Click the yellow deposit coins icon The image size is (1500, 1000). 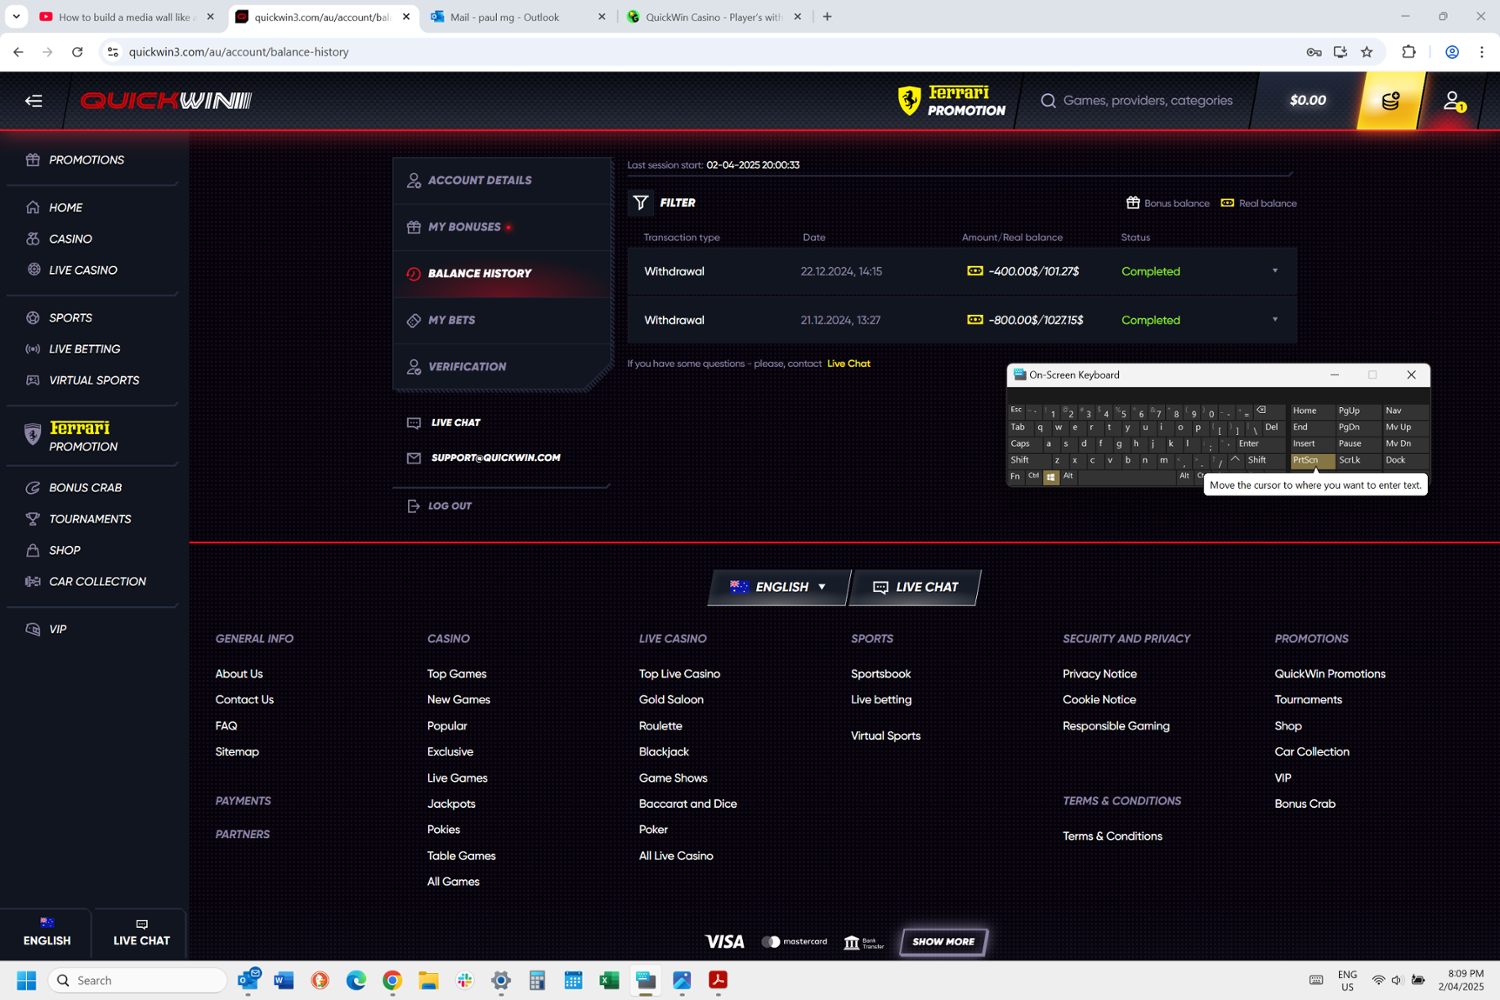click(1390, 101)
